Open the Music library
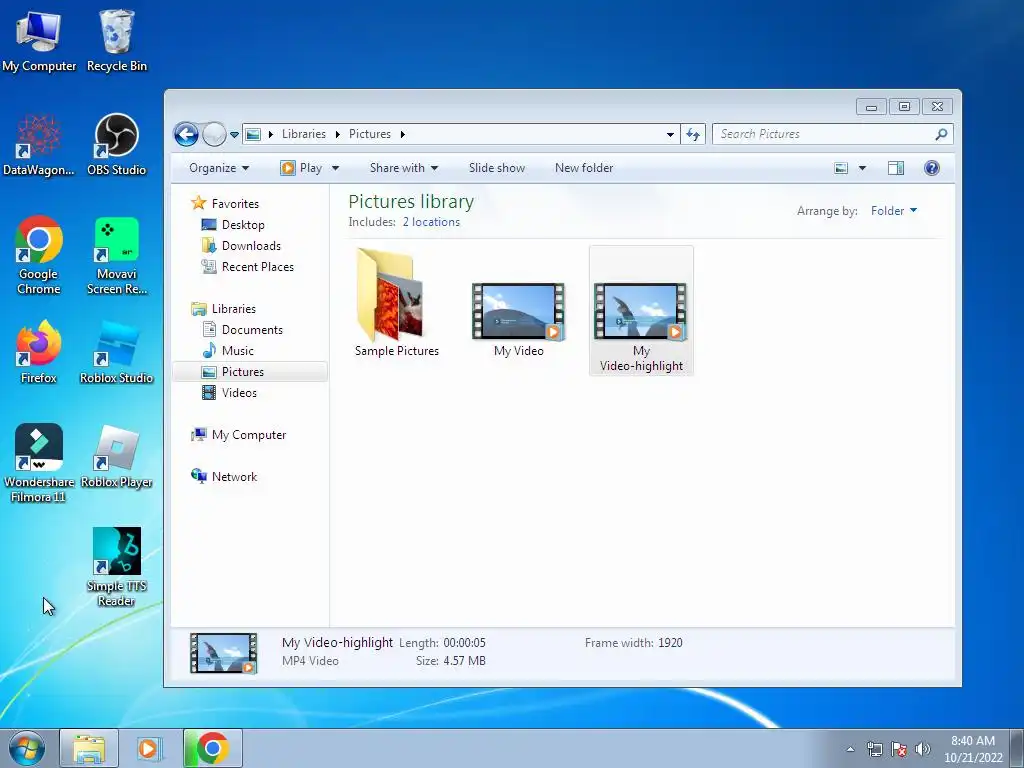The height and width of the screenshot is (768, 1024). click(228, 351)
